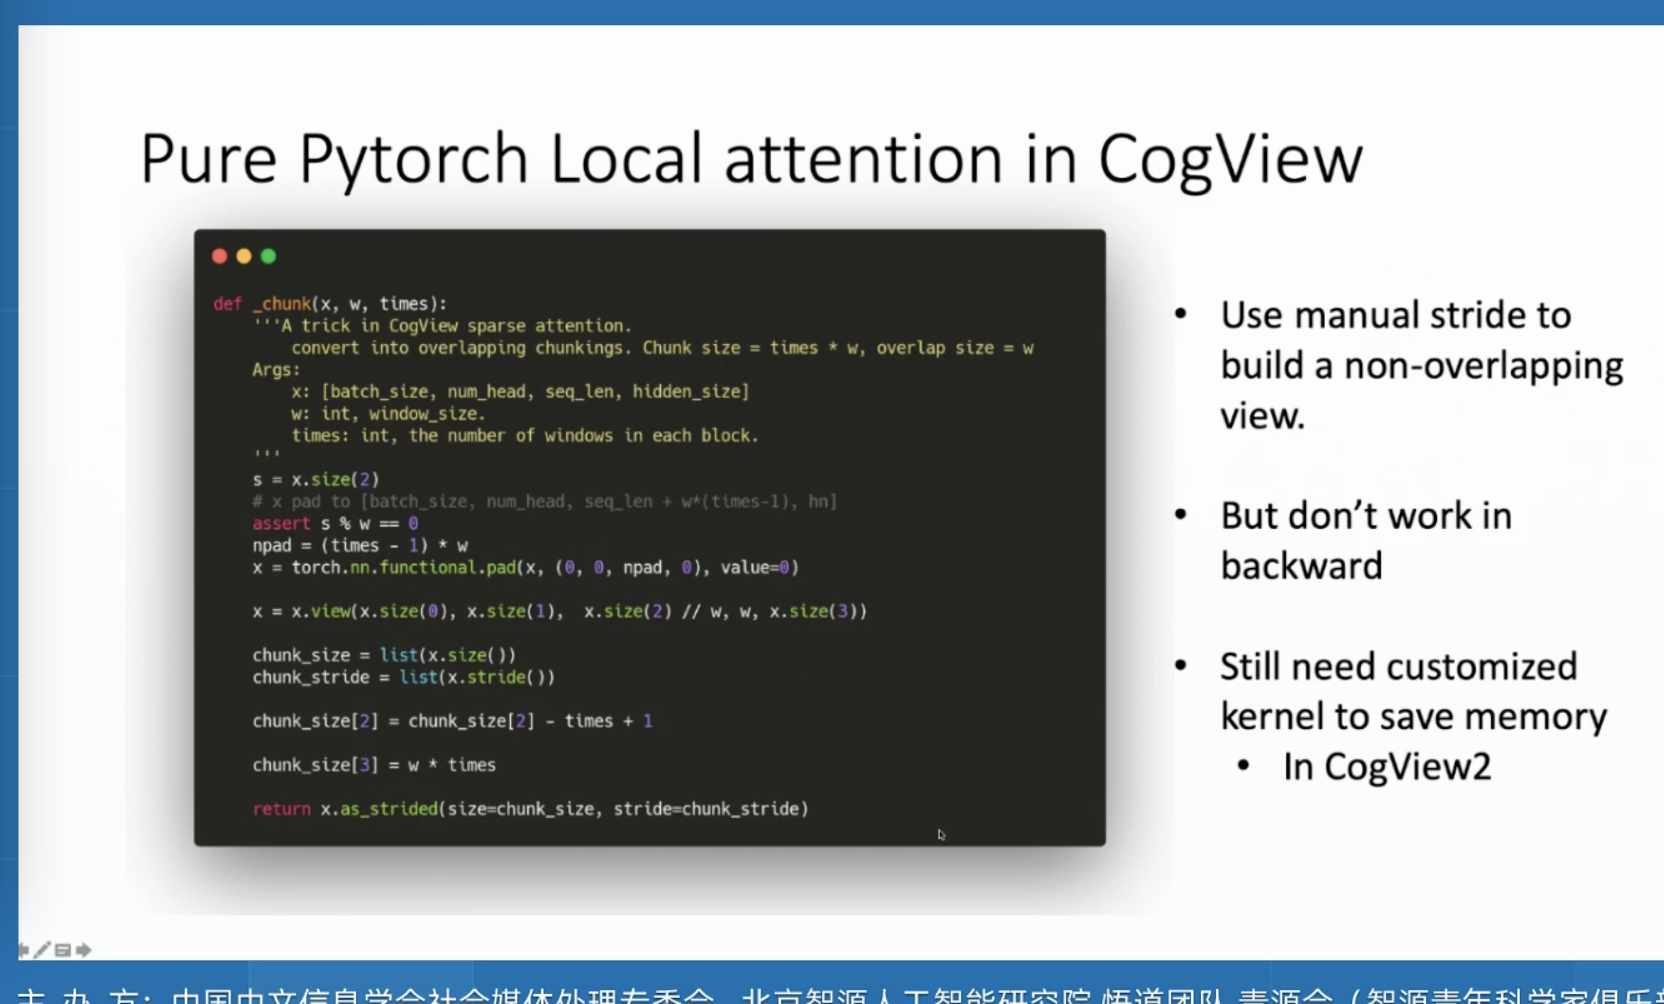Click the code line 's = x.size(2)'
This screenshot has width=1664, height=1004.
316,479
